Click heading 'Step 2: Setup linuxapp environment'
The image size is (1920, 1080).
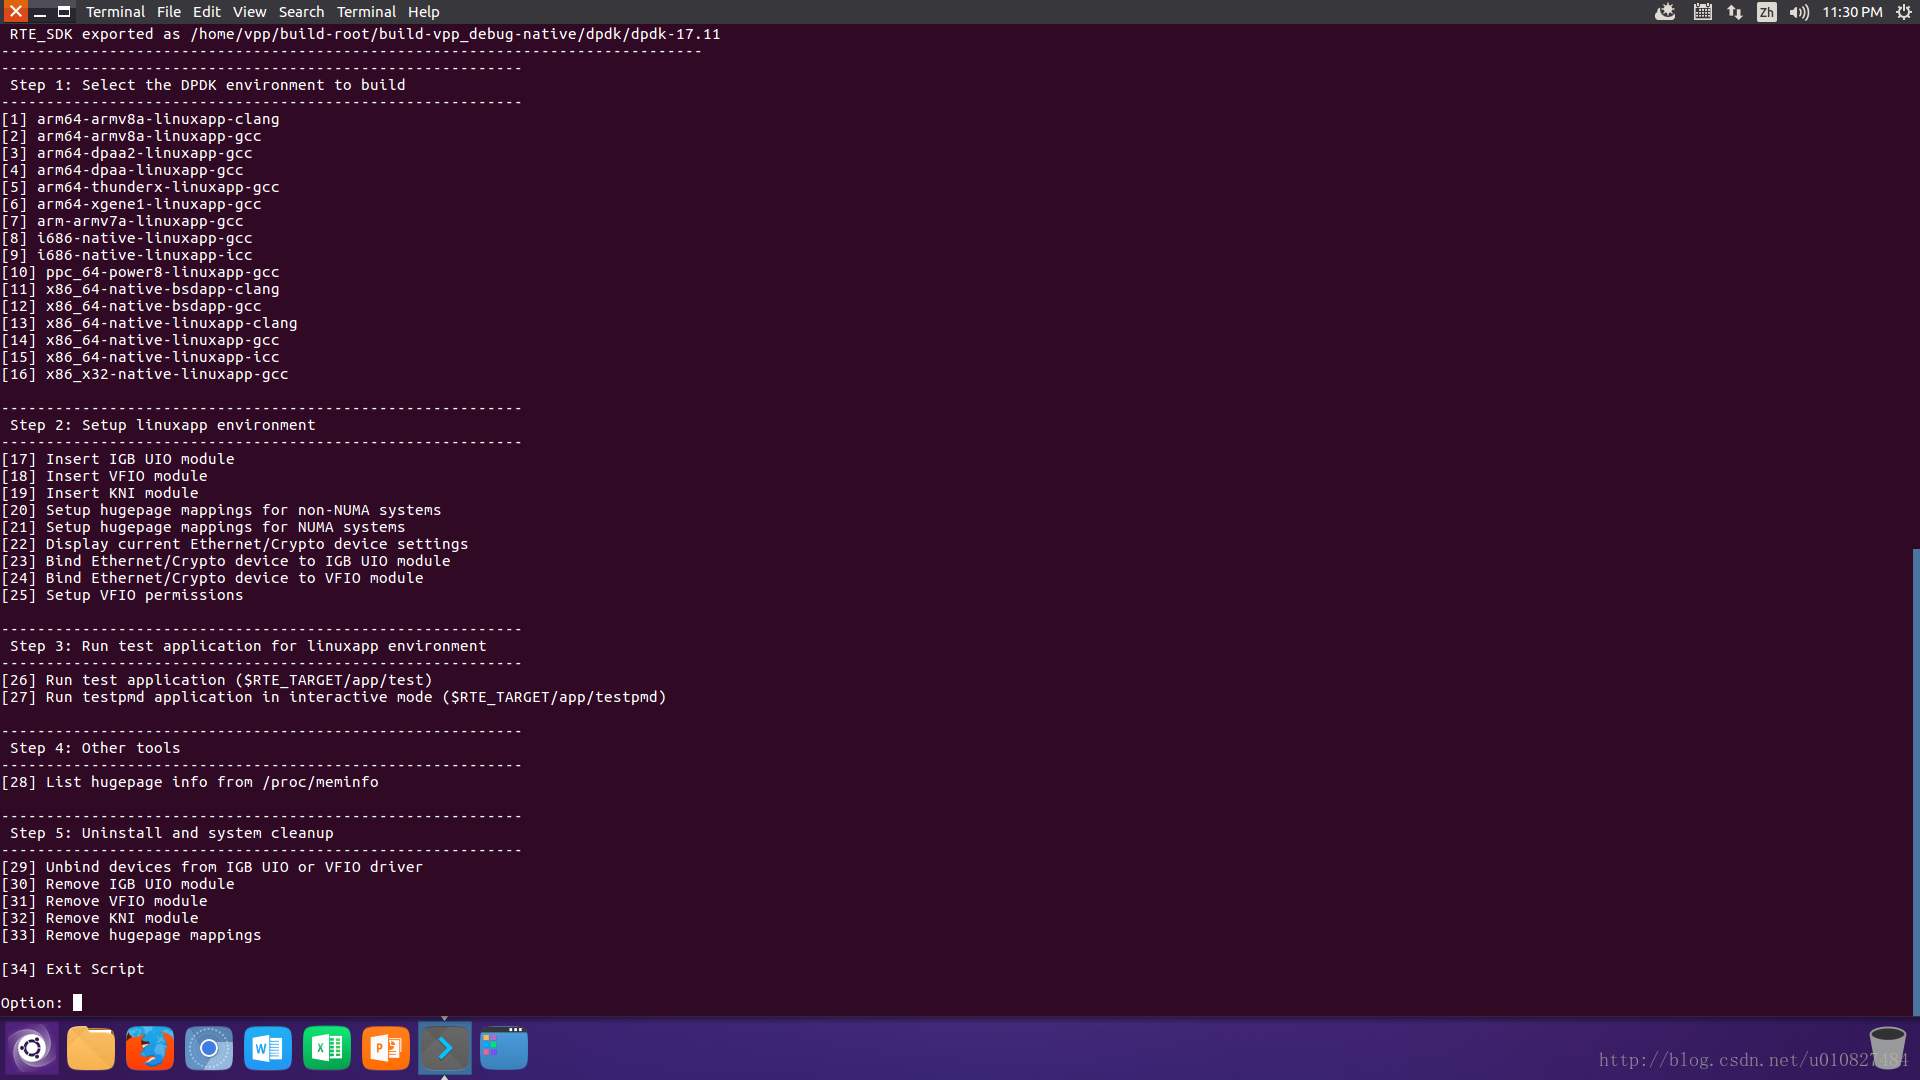pos(163,425)
